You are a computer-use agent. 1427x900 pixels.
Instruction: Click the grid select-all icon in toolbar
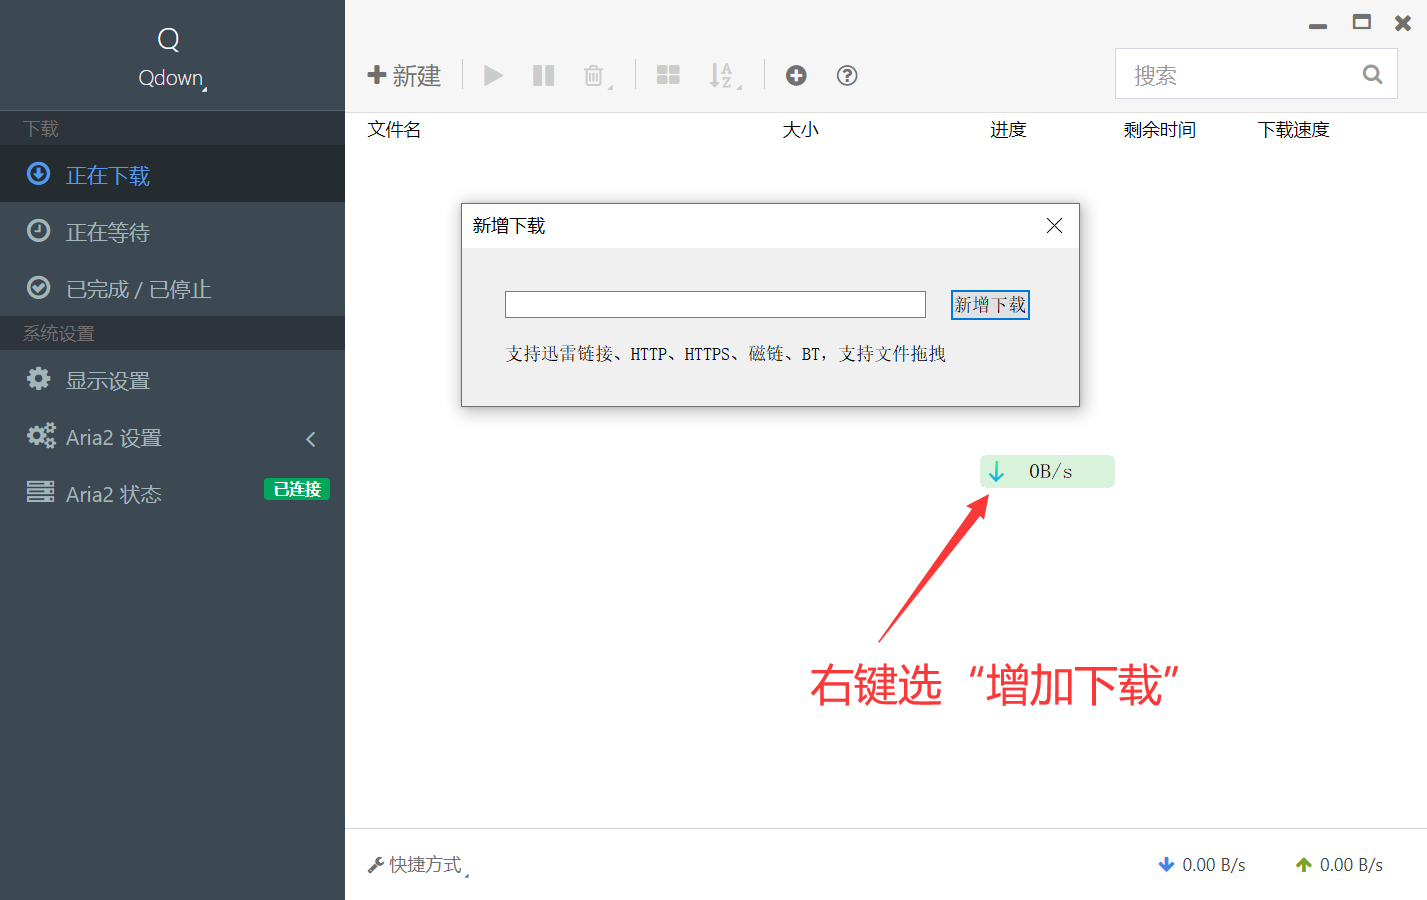(x=668, y=76)
